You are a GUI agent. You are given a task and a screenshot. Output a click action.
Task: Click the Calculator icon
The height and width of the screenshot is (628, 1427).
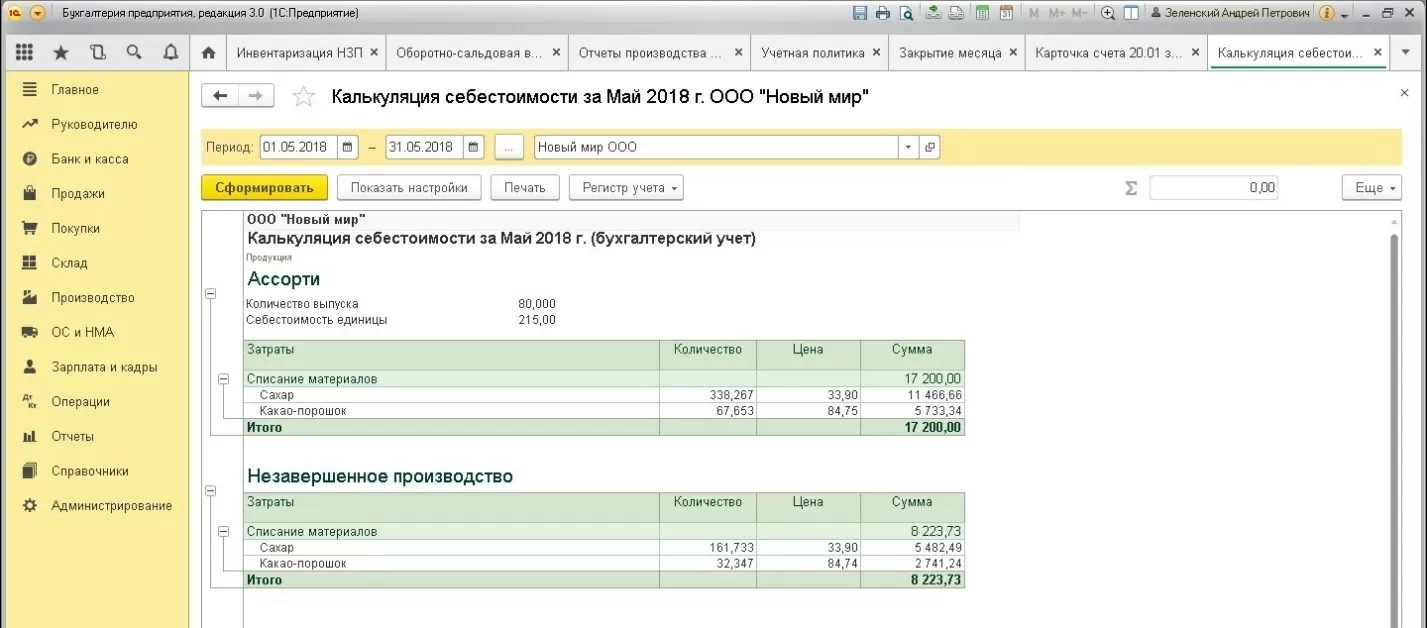pyautogui.click(x=982, y=13)
